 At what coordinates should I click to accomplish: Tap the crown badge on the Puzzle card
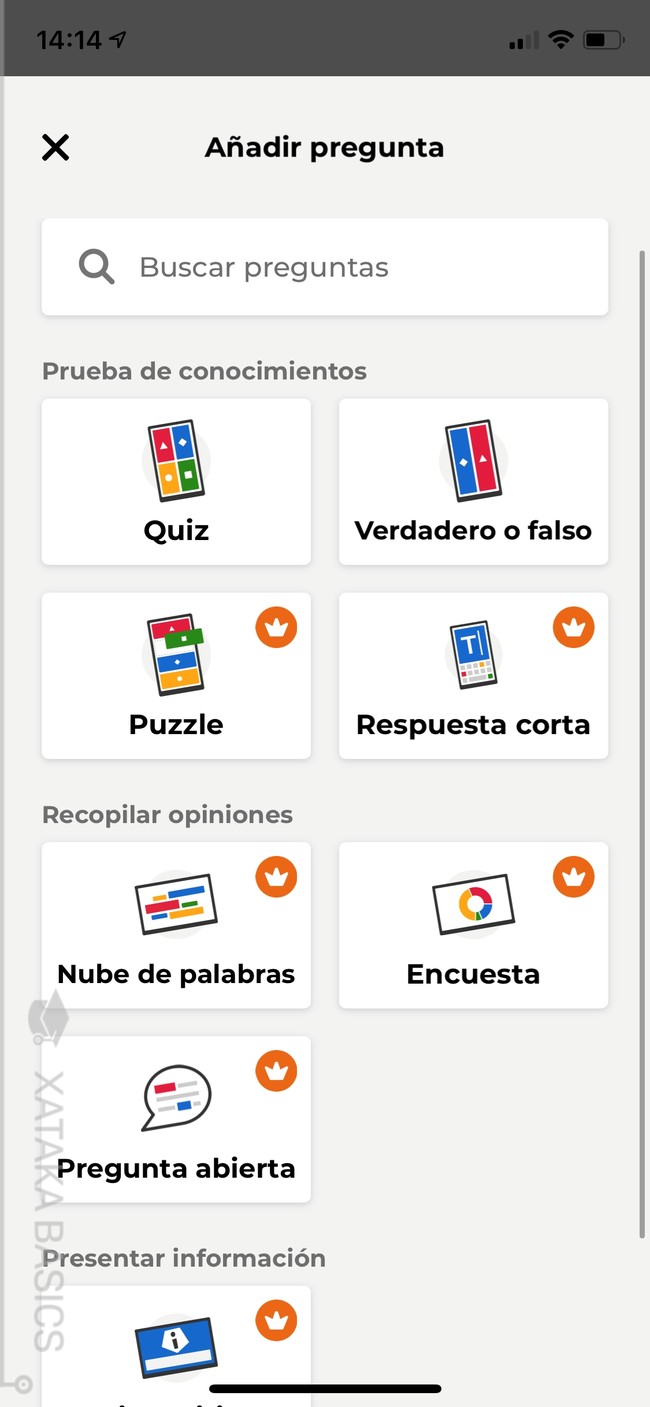(x=277, y=627)
